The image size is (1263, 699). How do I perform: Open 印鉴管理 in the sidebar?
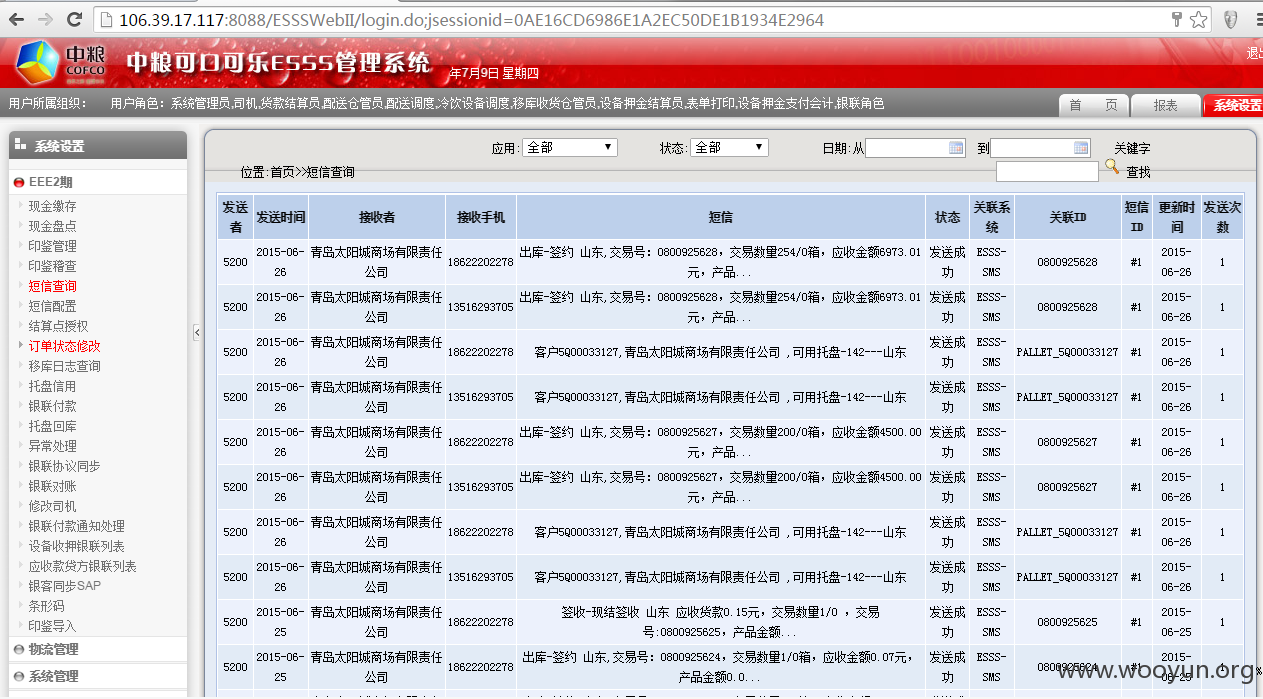(x=52, y=246)
